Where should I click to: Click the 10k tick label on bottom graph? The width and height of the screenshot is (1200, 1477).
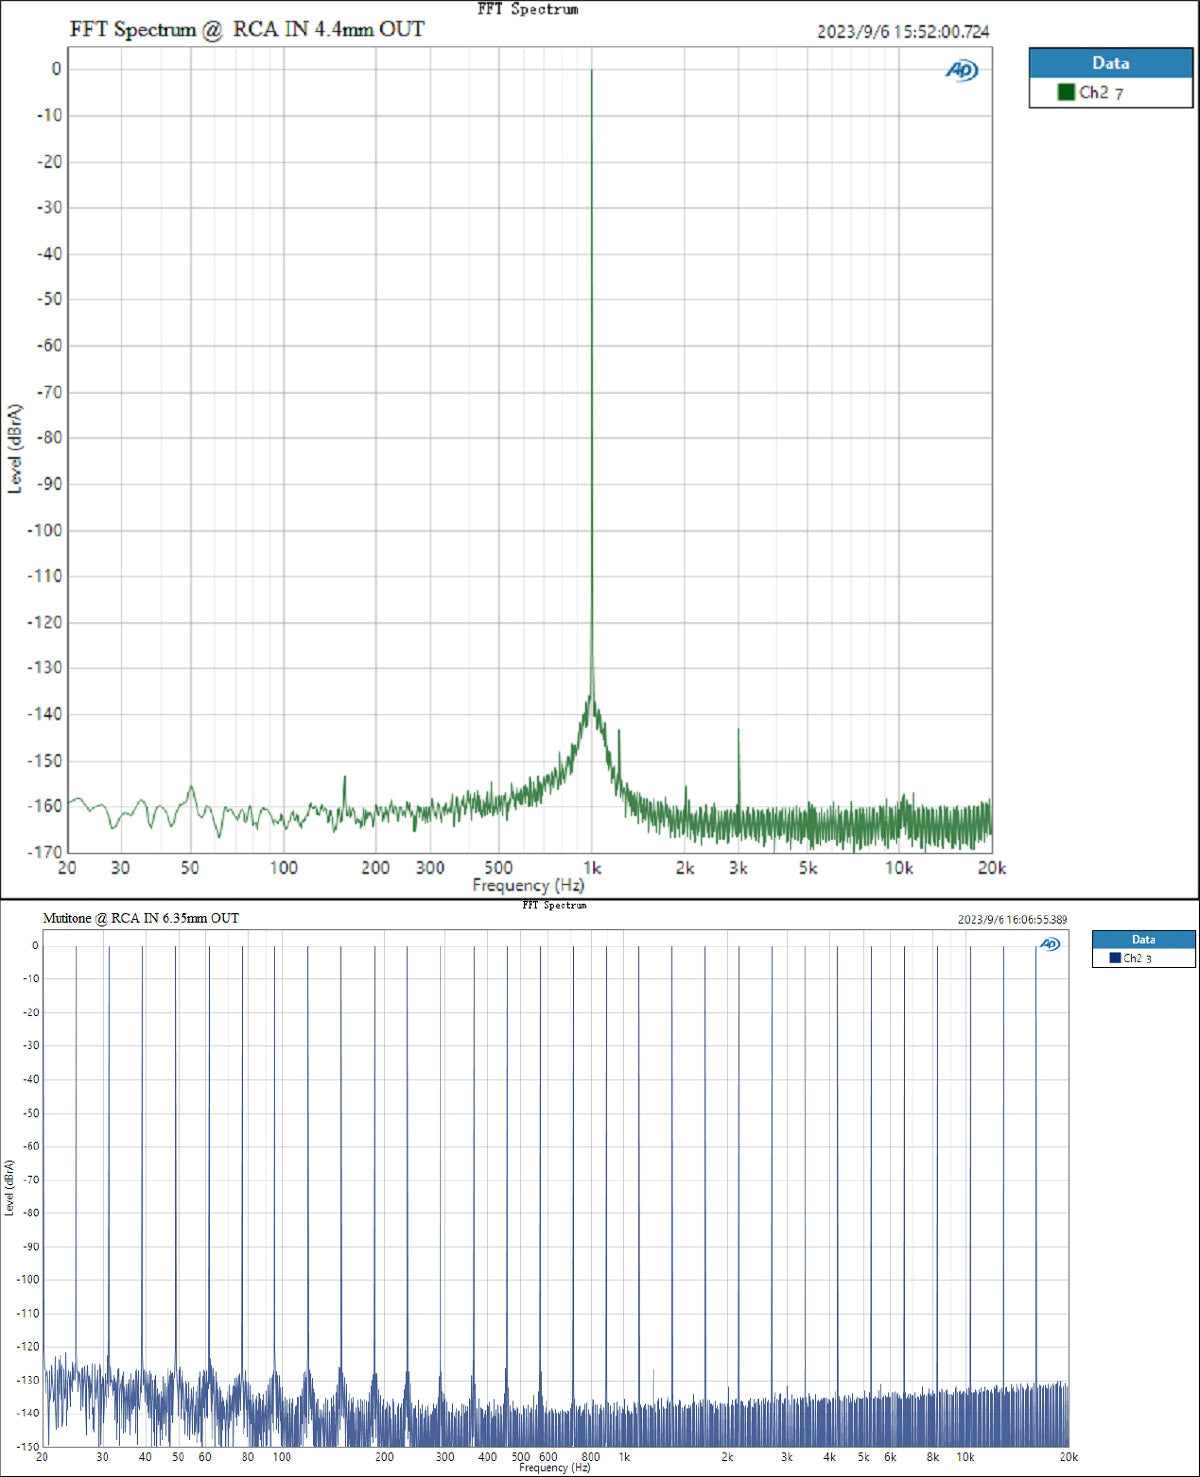[965, 1457]
